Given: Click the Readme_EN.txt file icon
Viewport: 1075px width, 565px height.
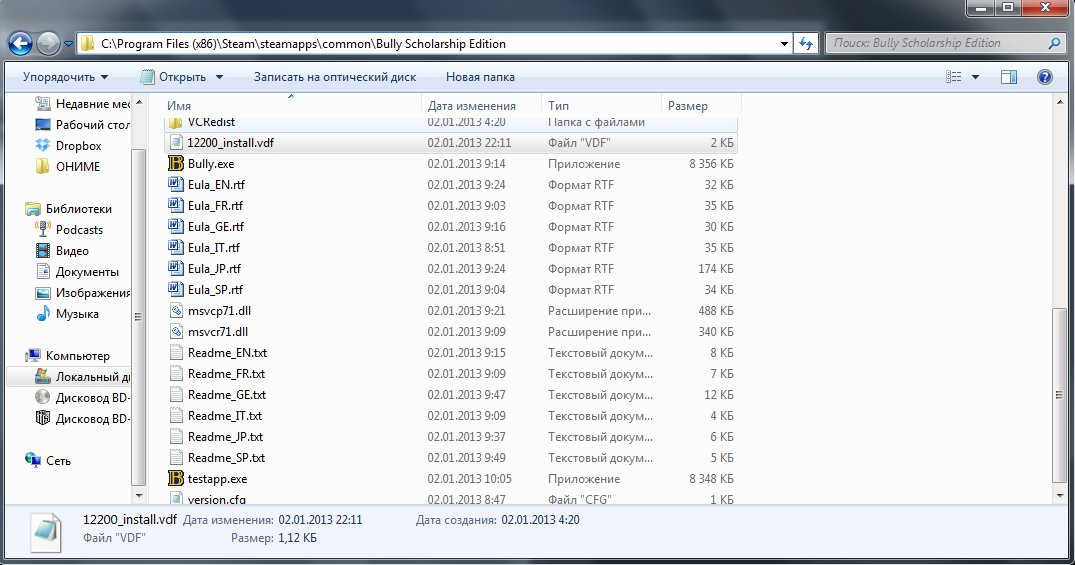Looking at the screenshot, I should [176, 352].
